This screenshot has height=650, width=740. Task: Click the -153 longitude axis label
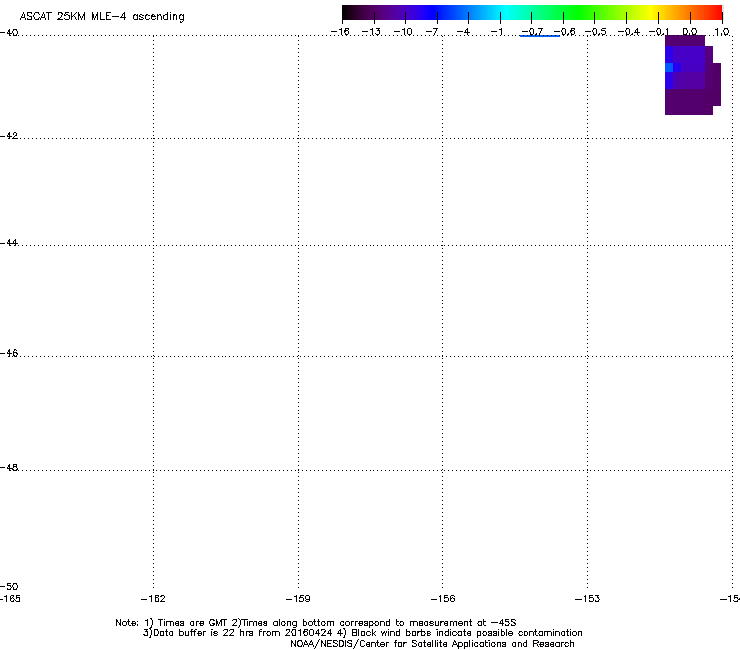[588, 599]
